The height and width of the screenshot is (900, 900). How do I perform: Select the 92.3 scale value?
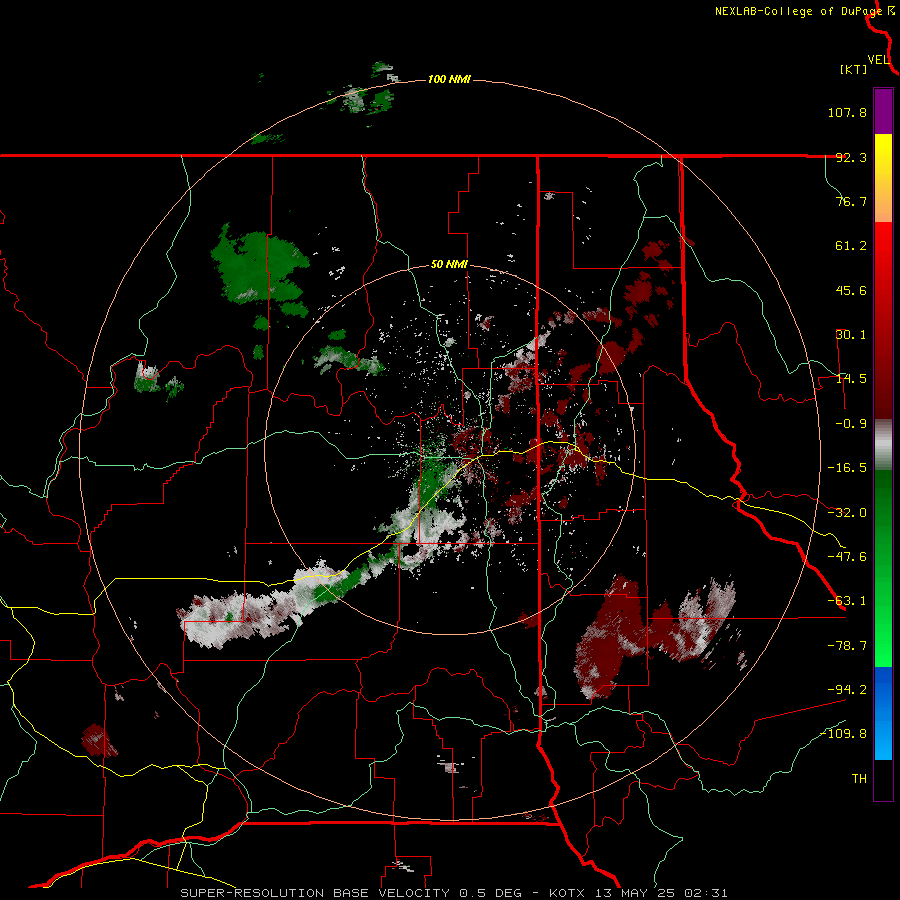851,157
